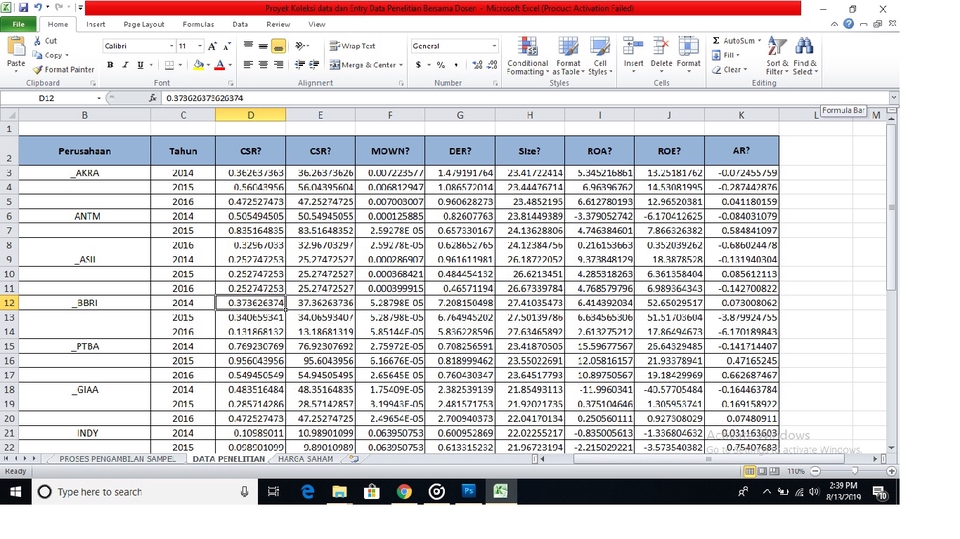Open Sort & Filter options
Viewport: 960px width, 539px height.
775,56
